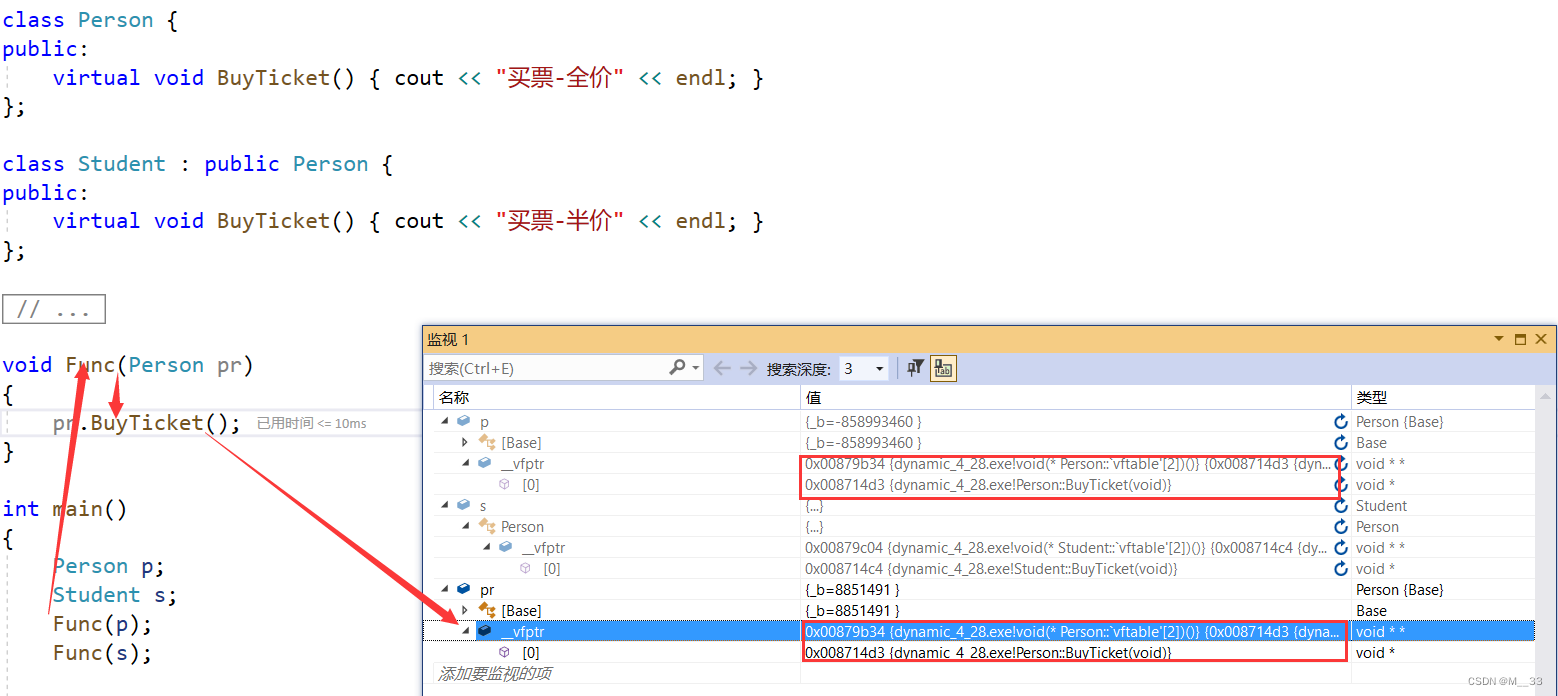Image resolution: width=1558 pixels, height=696 pixels.
Task: Refresh the [Base] row with _b=-858993460
Action: pos(1341,443)
